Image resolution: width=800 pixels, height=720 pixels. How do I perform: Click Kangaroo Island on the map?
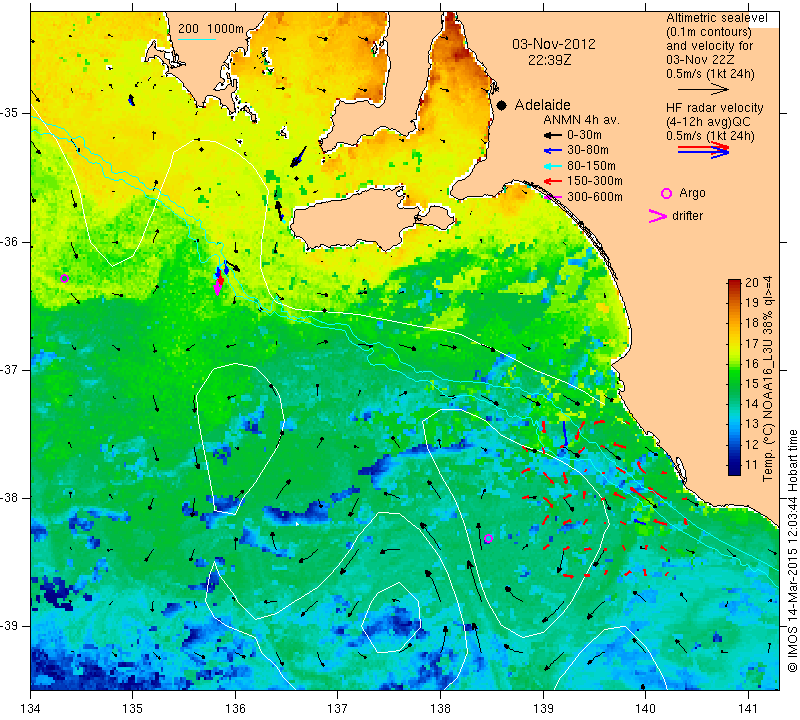click(358, 220)
